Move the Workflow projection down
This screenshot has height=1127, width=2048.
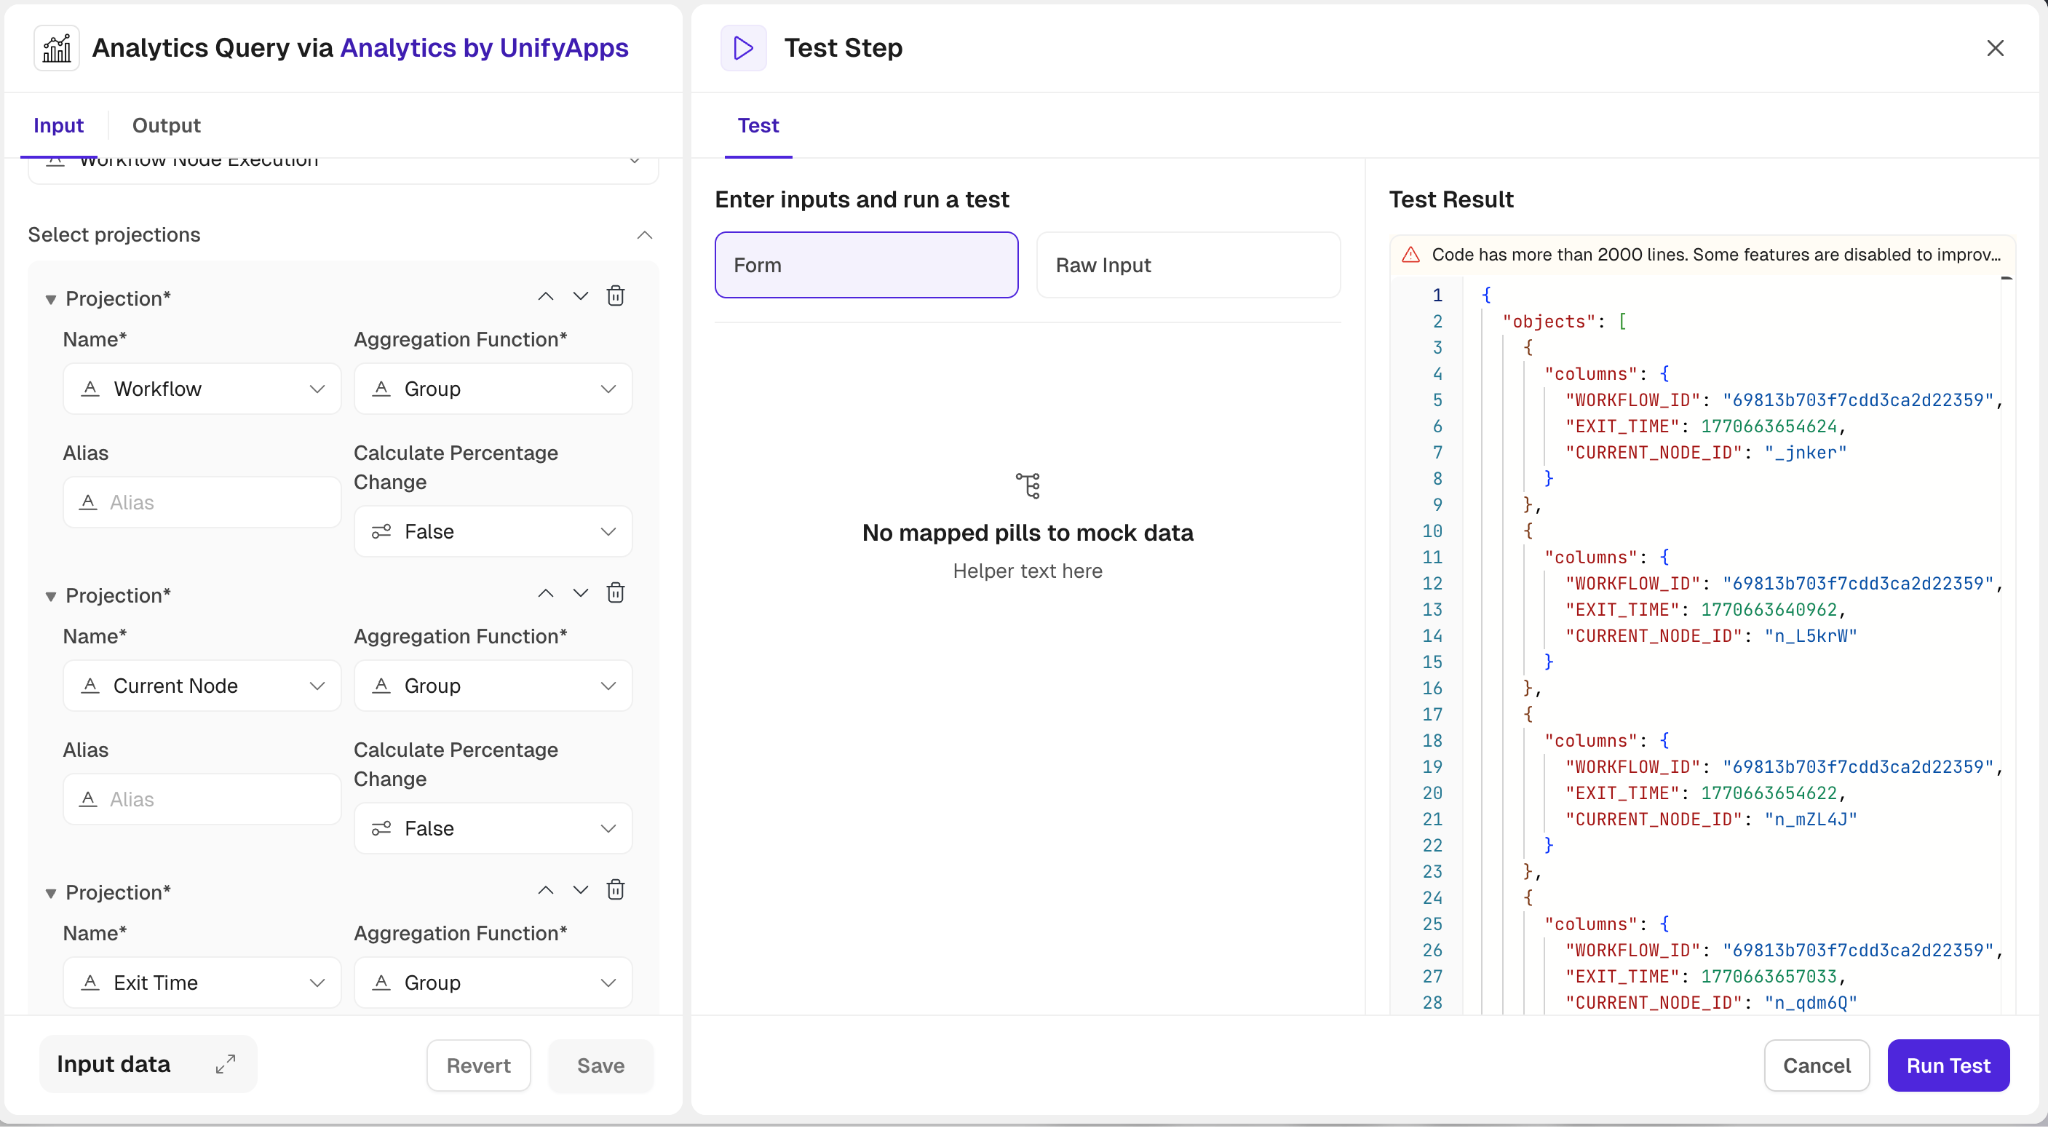(x=580, y=296)
